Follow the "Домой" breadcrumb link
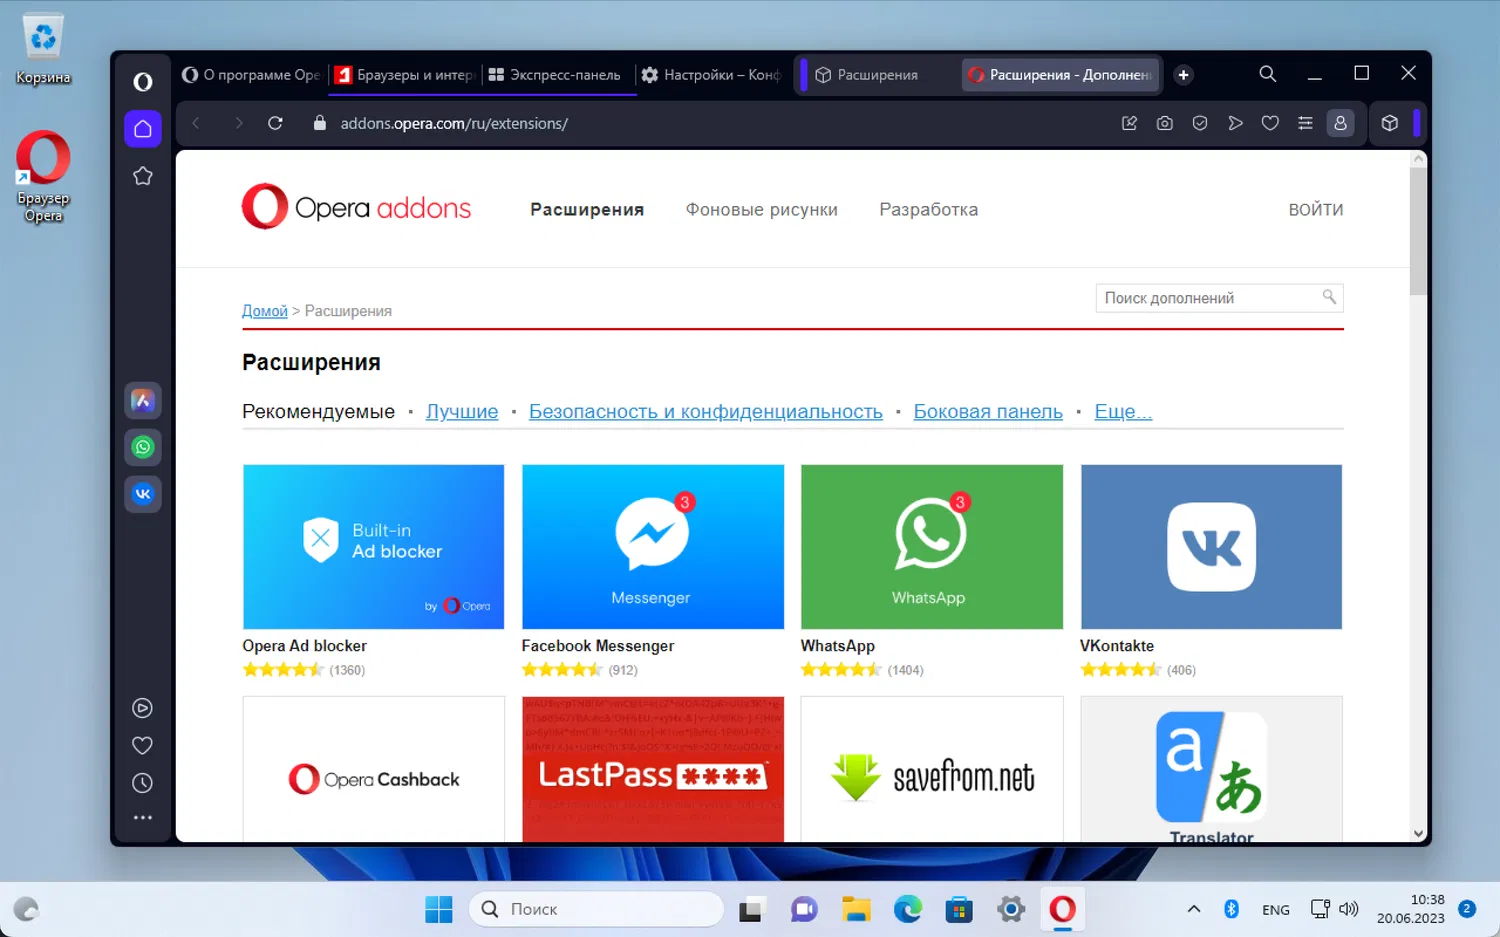The width and height of the screenshot is (1500, 937). click(x=265, y=311)
